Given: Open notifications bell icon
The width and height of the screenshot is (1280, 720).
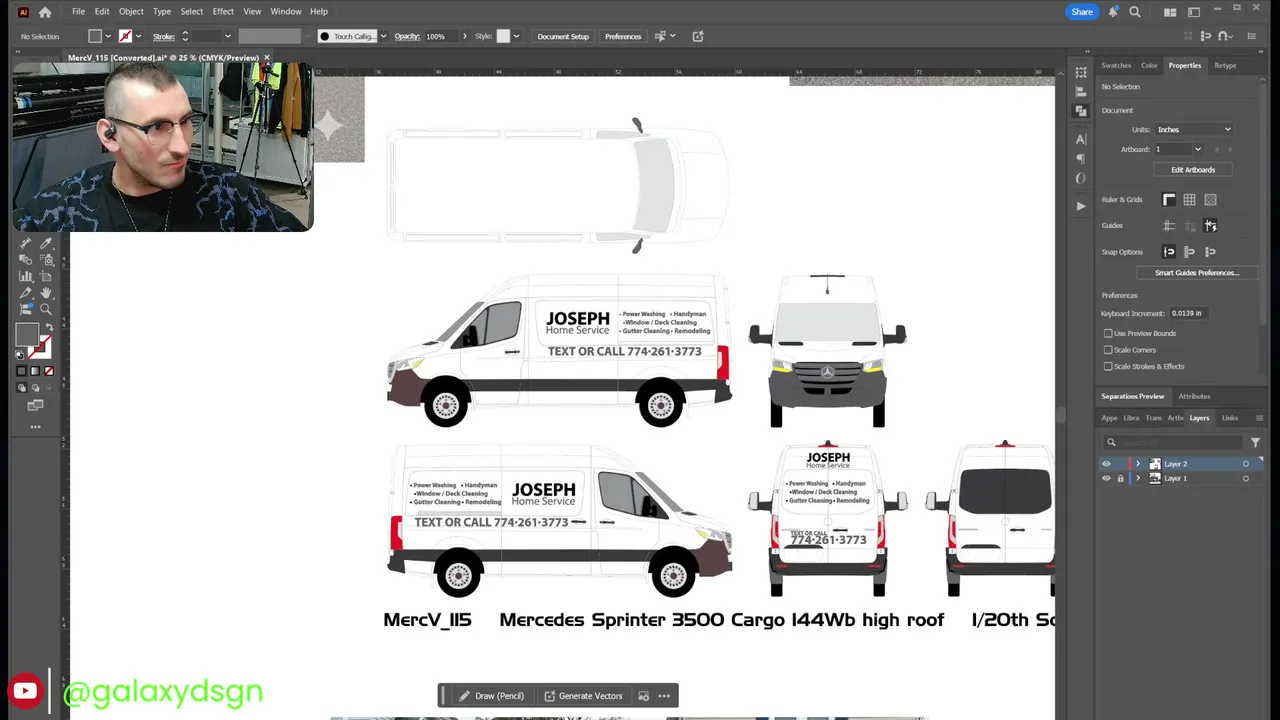Looking at the screenshot, I should coord(1113,12).
